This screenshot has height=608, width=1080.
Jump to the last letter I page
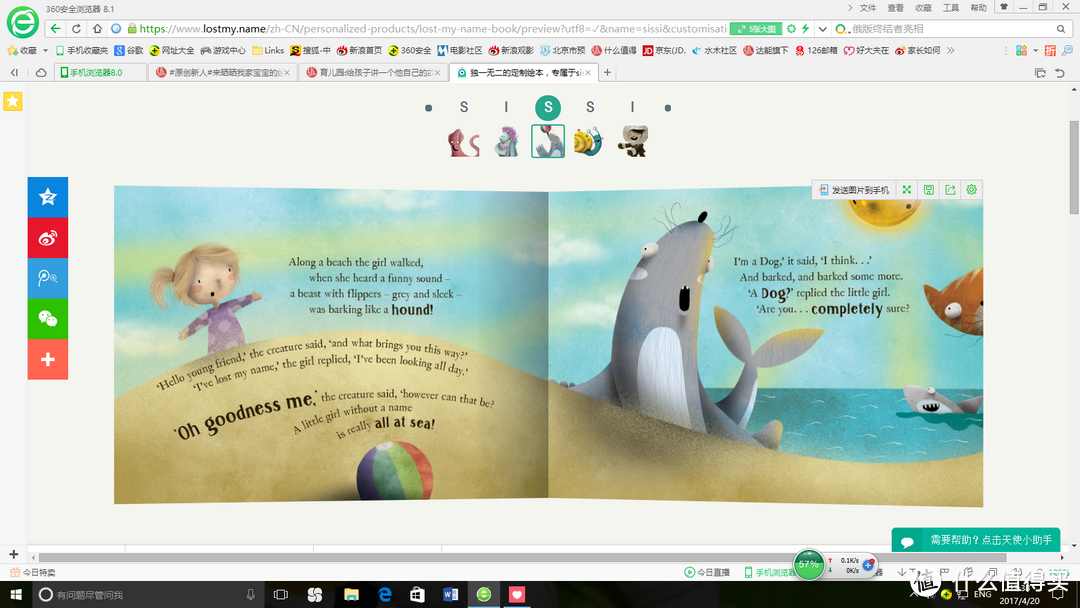(632, 107)
